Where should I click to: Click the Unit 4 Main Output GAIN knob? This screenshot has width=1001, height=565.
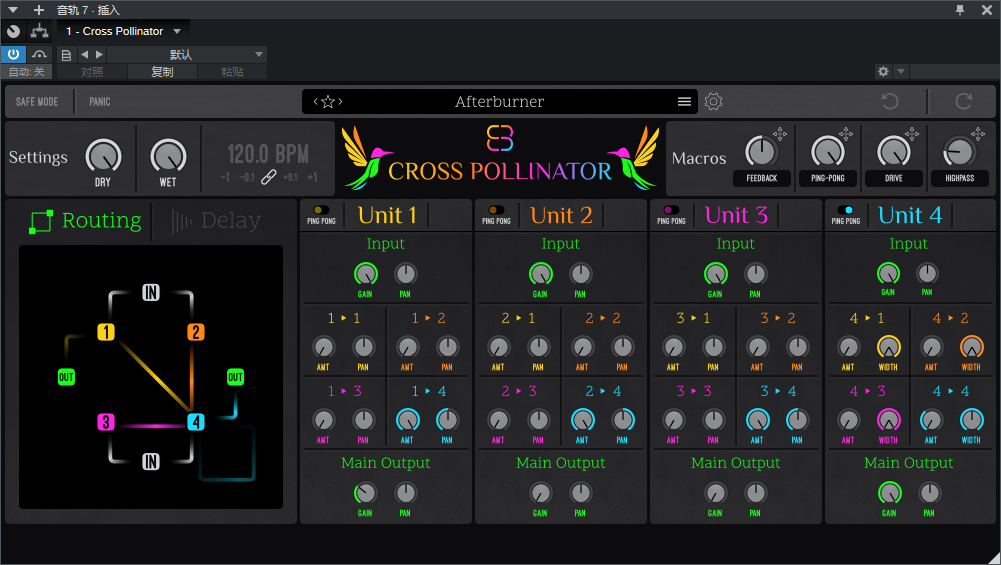point(889,493)
